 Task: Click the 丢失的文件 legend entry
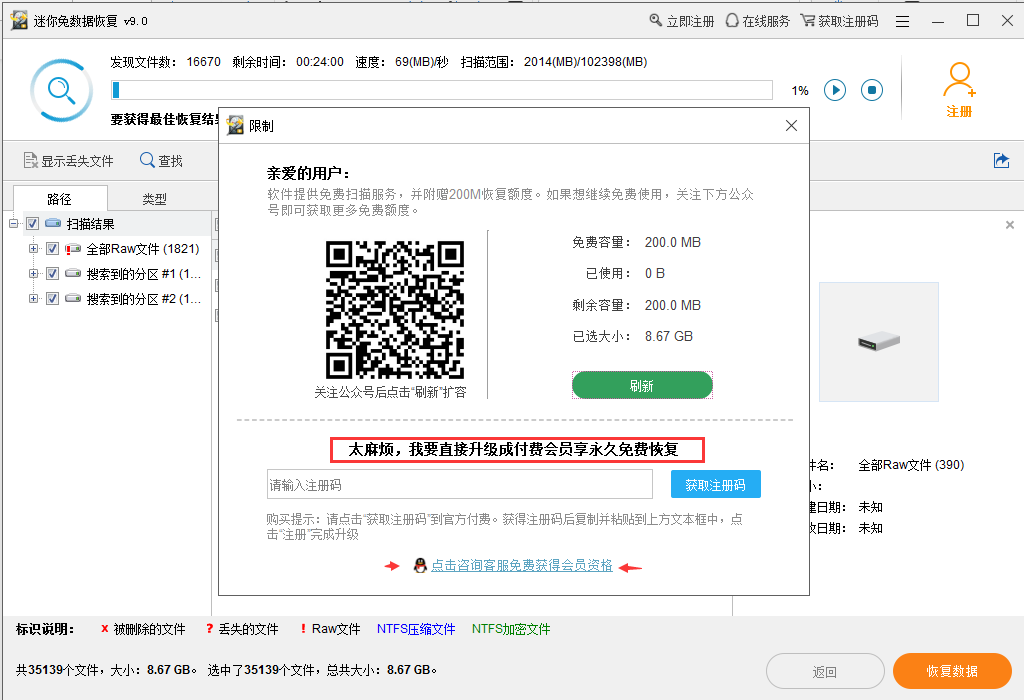pos(242,629)
